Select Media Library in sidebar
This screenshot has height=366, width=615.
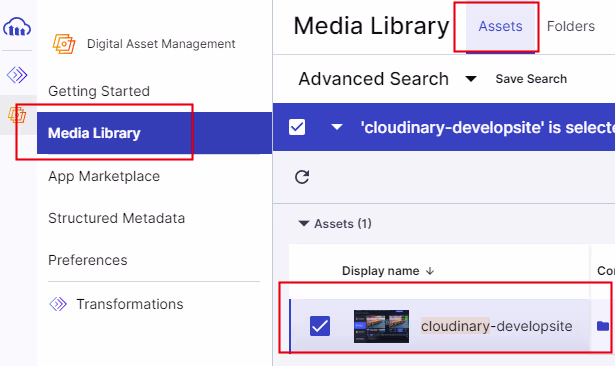154,133
